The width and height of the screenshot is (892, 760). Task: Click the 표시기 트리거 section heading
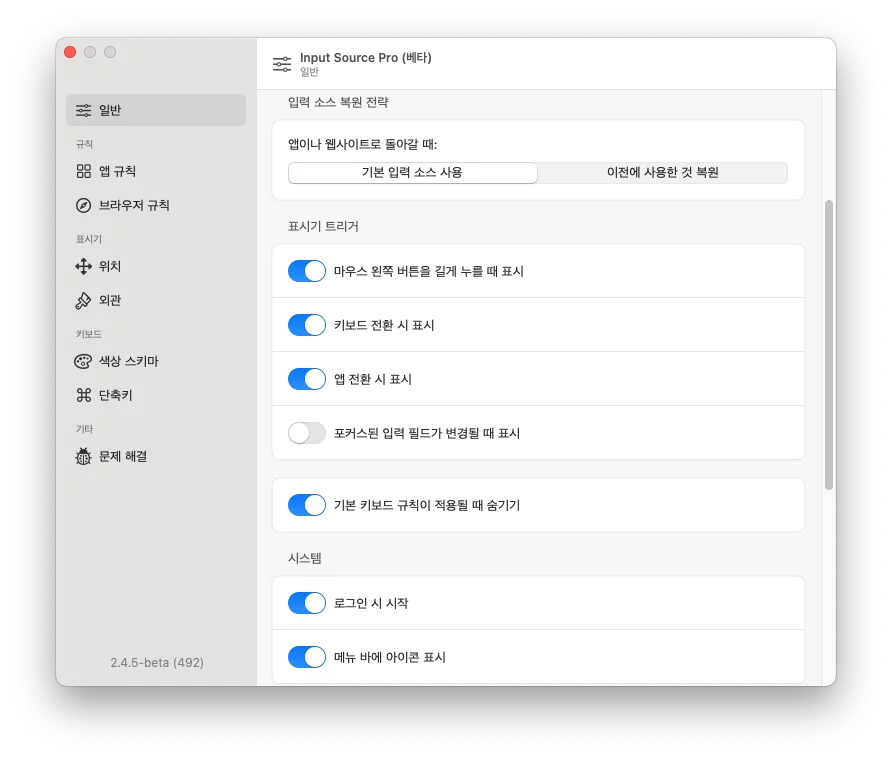(323, 226)
